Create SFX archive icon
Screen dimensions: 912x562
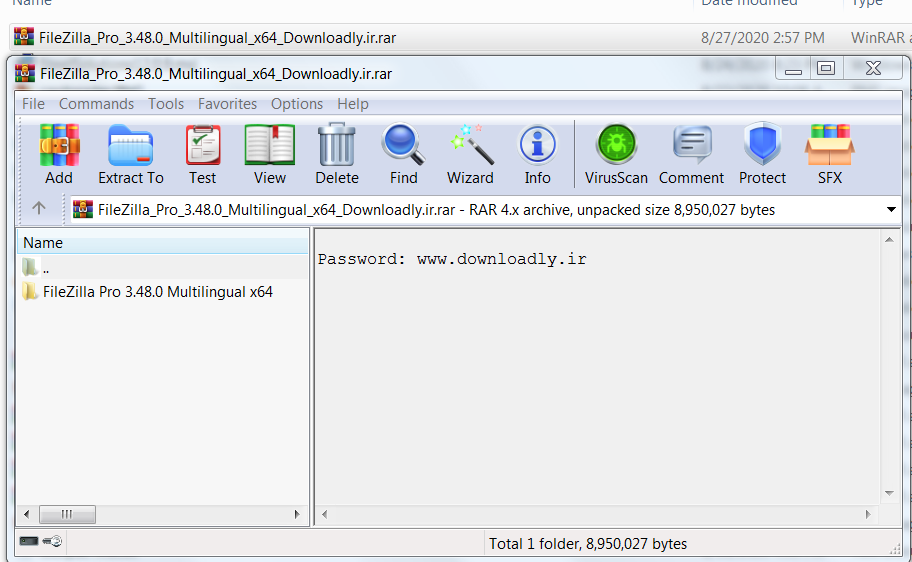point(829,145)
